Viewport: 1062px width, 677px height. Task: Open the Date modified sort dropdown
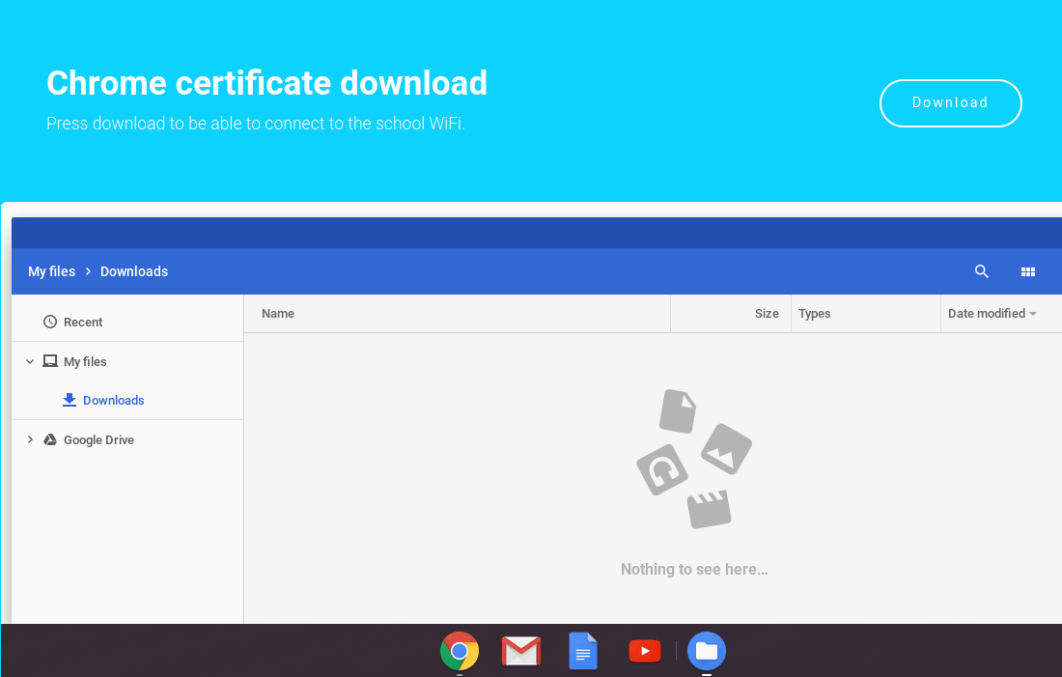[992, 313]
